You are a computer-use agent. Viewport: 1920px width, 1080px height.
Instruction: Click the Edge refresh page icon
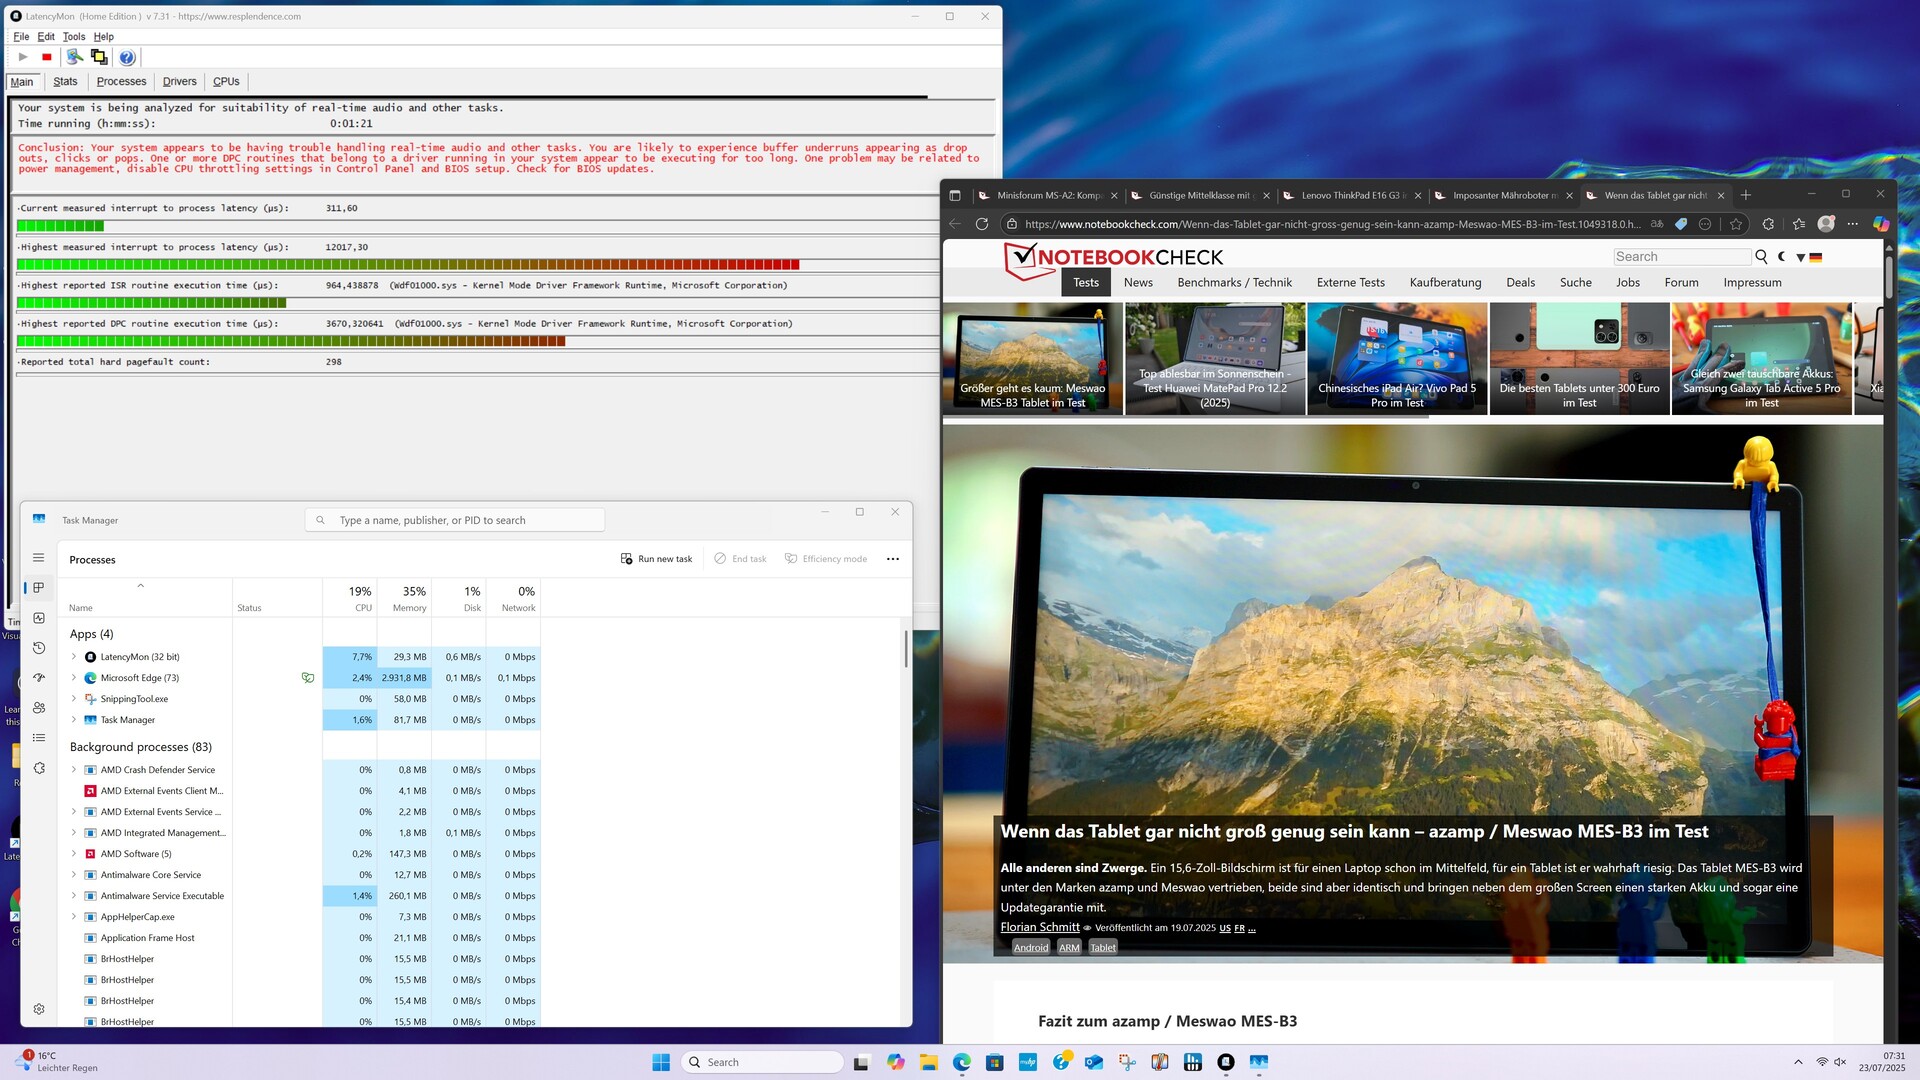coord(982,224)
